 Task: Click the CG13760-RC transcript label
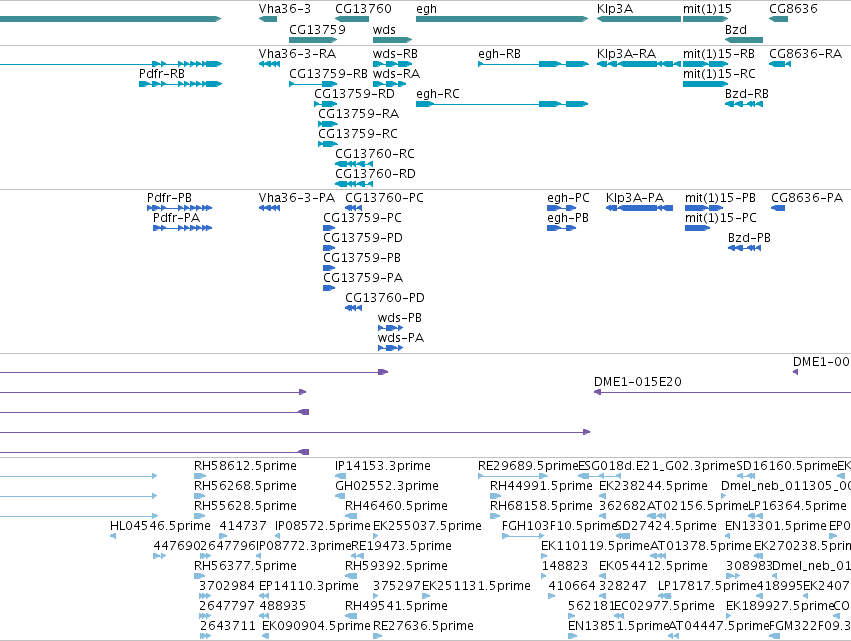pos(374,154)
